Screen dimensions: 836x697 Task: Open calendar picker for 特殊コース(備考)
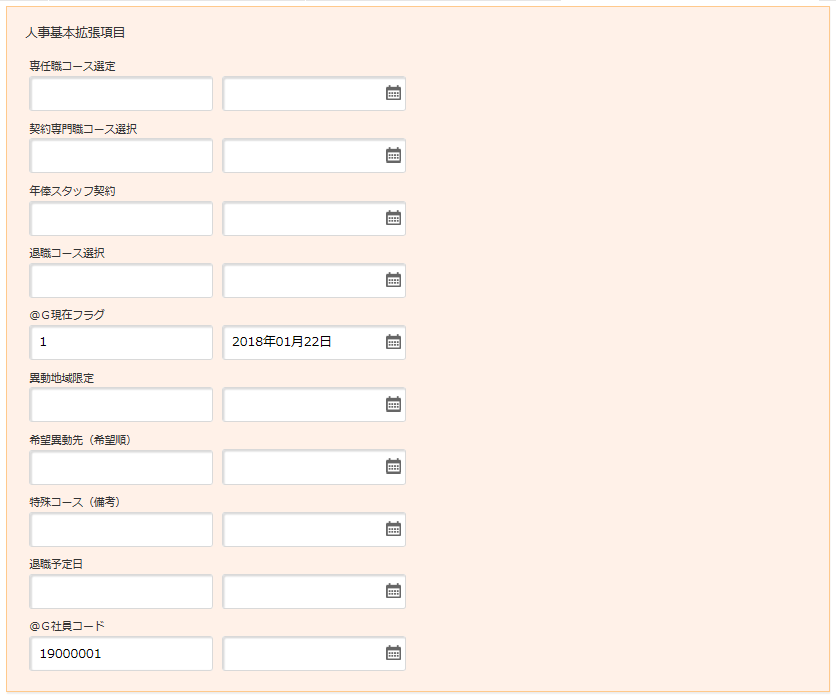click(x=393, y=529)
